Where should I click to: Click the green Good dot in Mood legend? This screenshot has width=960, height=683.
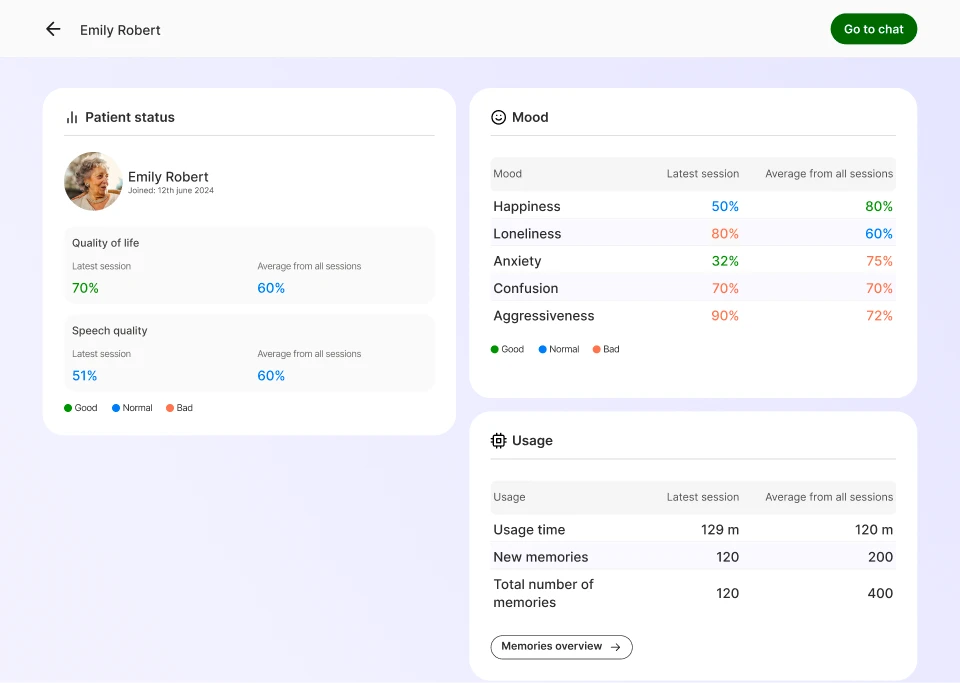tap(495, 349)
